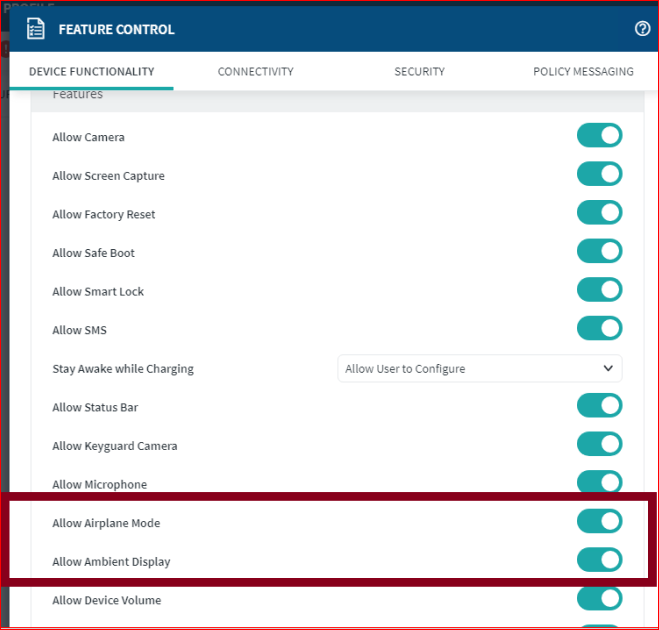Open the Security tab
The width and height of the screenshot is (659, 630).
tap(419, 72)
